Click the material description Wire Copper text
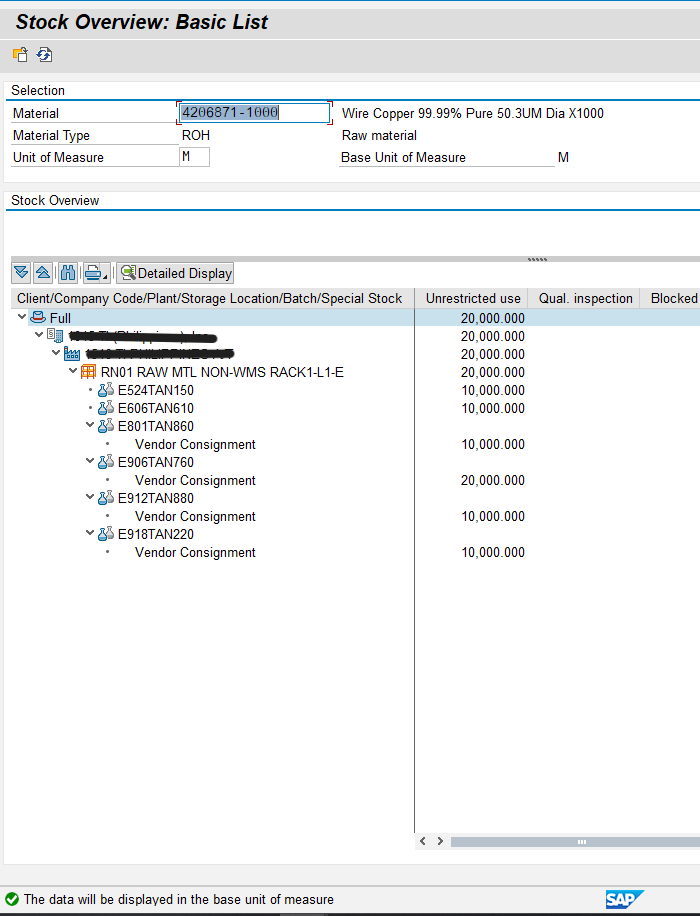Viewport: 700px width, 916px height. 473,113
